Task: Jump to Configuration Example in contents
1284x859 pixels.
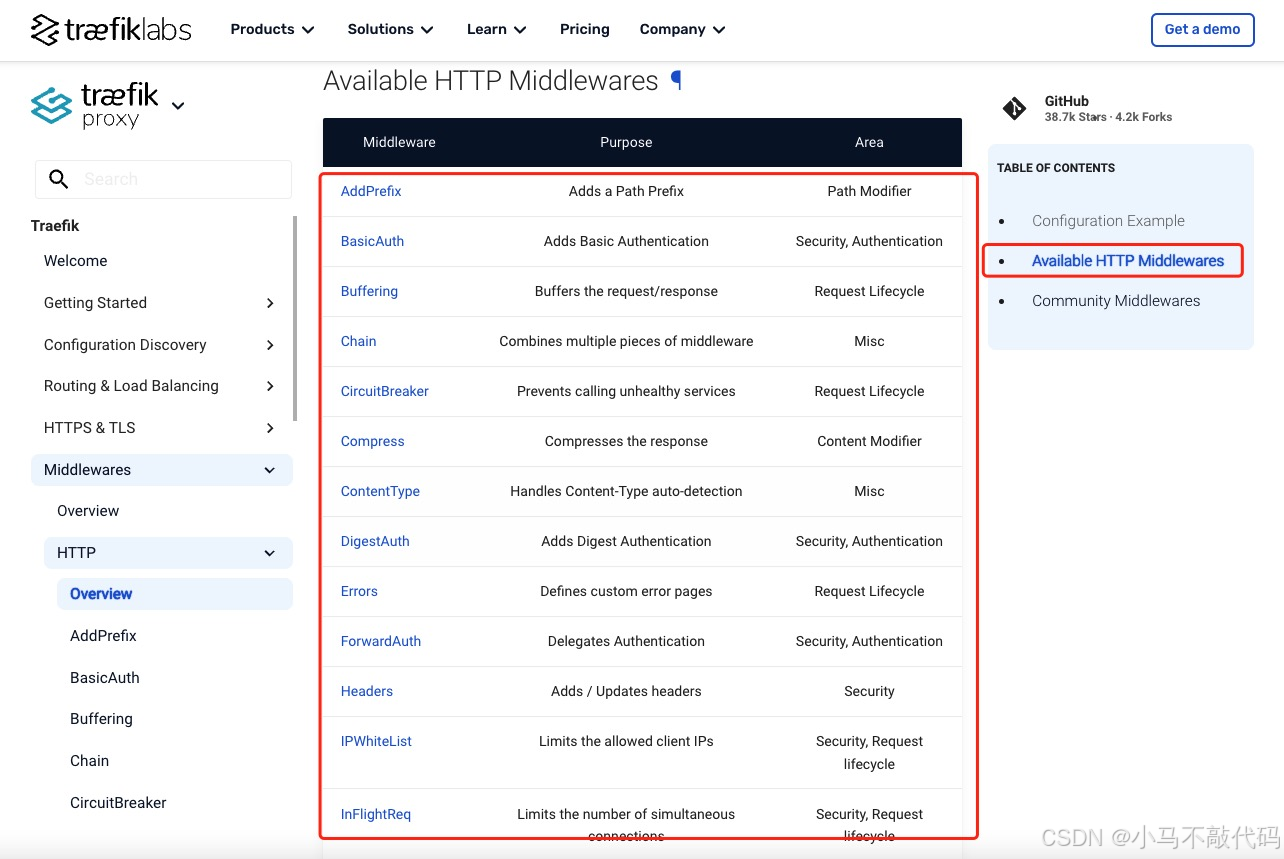Action: [1108, 221]
